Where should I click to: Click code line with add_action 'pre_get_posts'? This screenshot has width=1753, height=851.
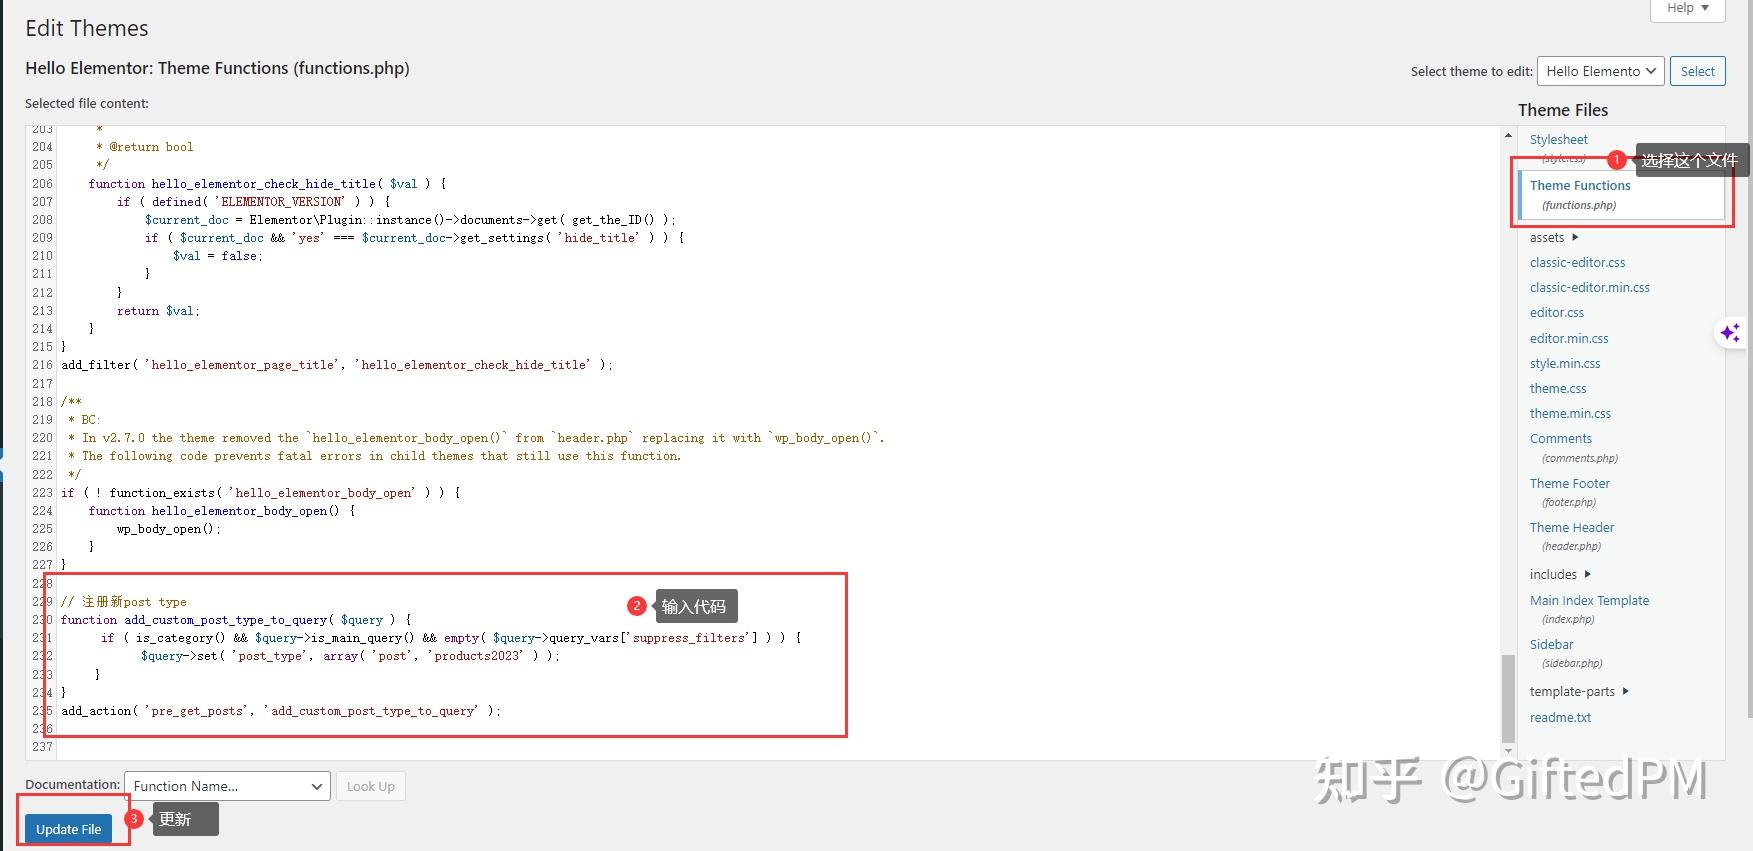(x=281, y=711)
